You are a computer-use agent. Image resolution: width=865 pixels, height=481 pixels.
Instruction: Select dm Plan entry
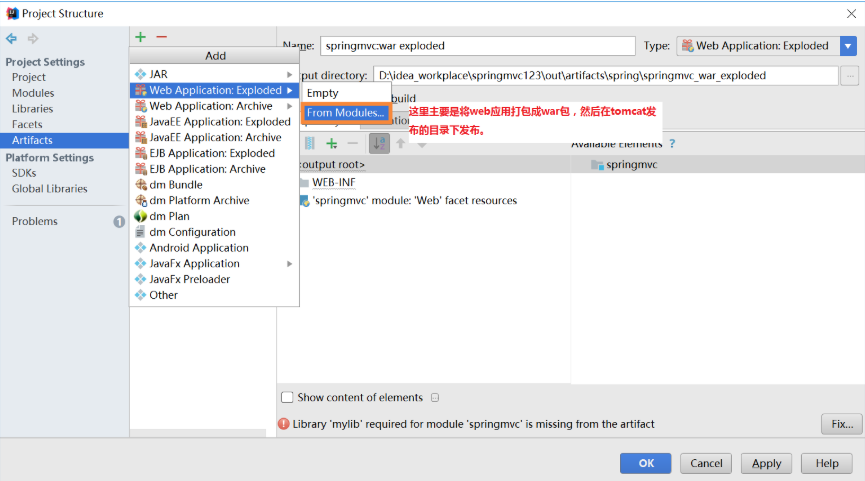(215, 216)
